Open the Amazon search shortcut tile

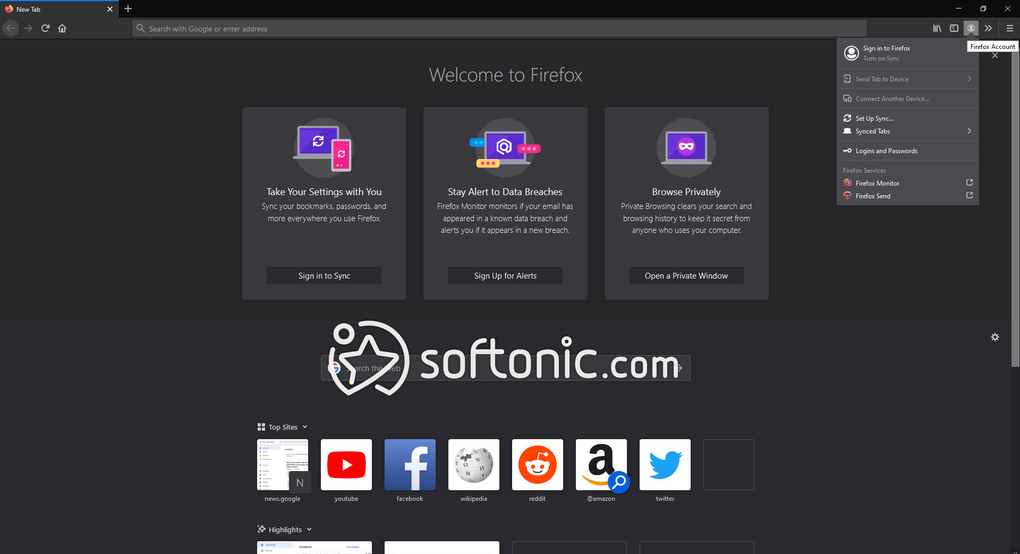click(601, 464)
